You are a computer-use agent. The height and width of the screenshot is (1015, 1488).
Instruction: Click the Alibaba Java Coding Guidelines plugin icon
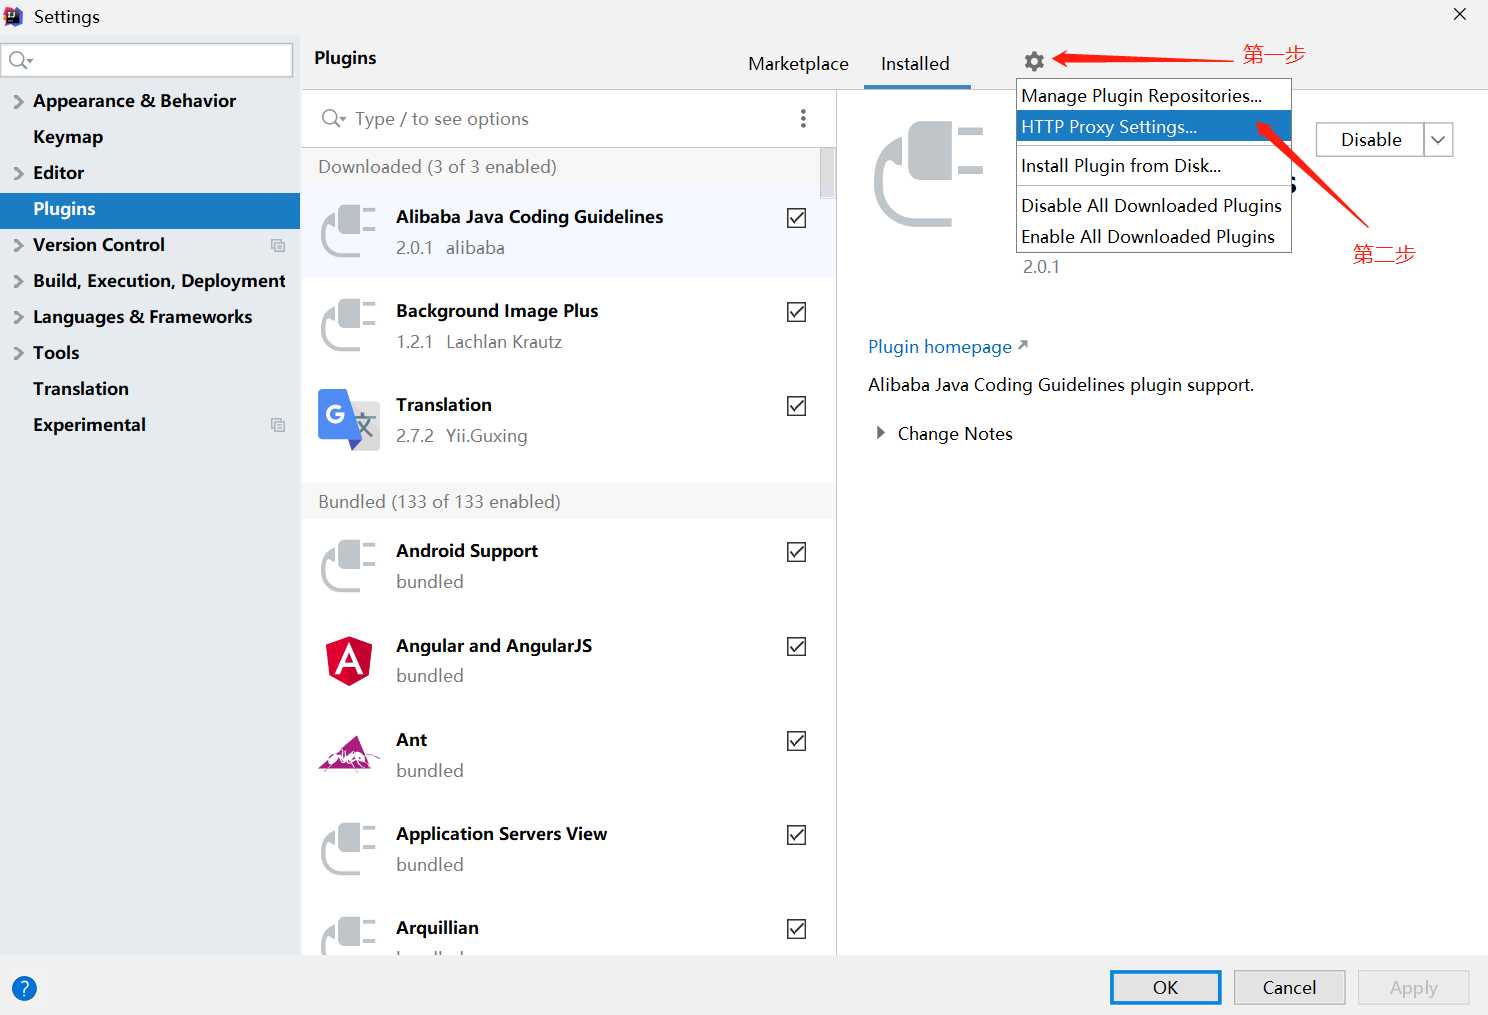pyautogui.click(x=348, y=231)
